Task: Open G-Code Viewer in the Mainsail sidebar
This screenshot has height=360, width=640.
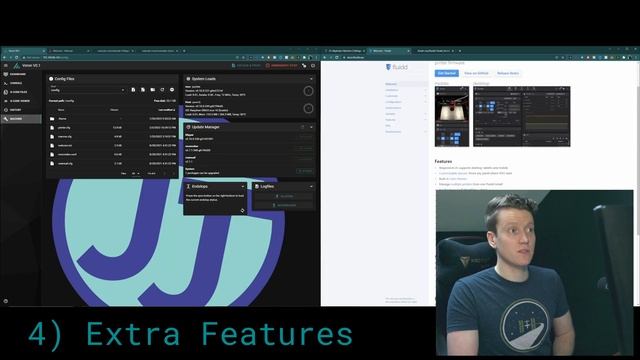Action: 20,101
